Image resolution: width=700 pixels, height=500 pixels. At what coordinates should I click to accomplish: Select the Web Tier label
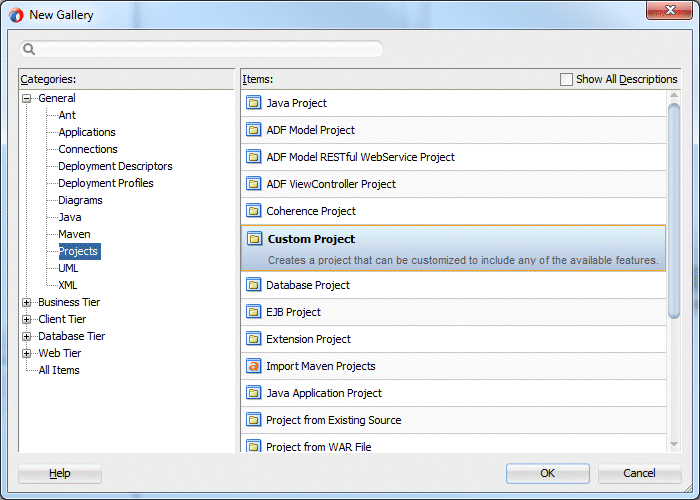click(x=60, y=353)
